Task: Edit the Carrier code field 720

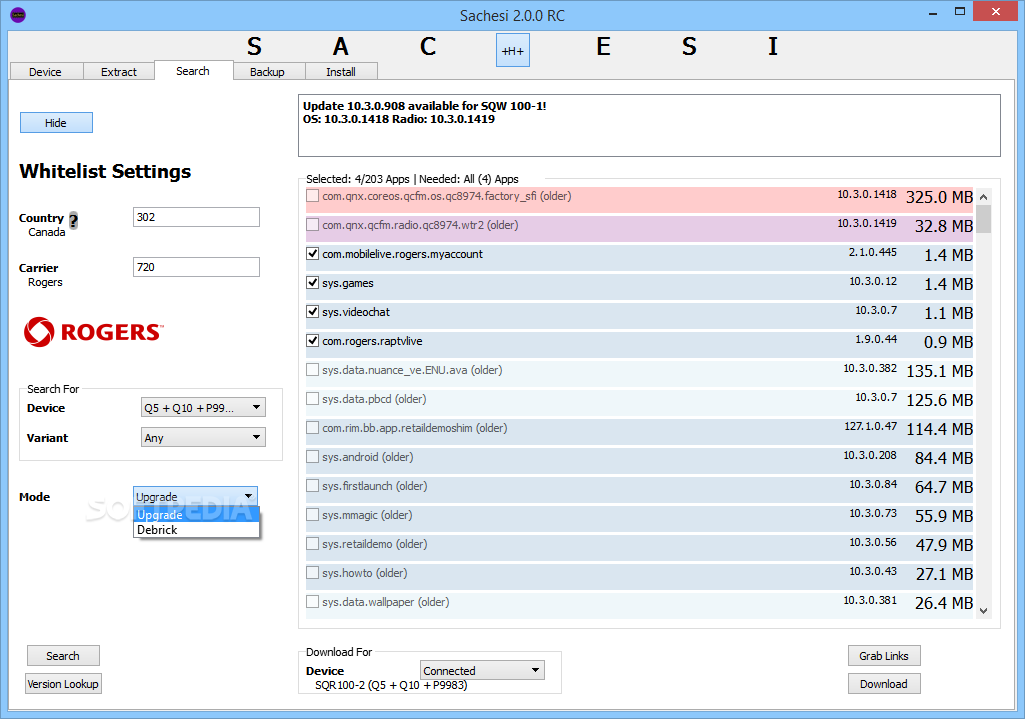Action: point(196,267)
